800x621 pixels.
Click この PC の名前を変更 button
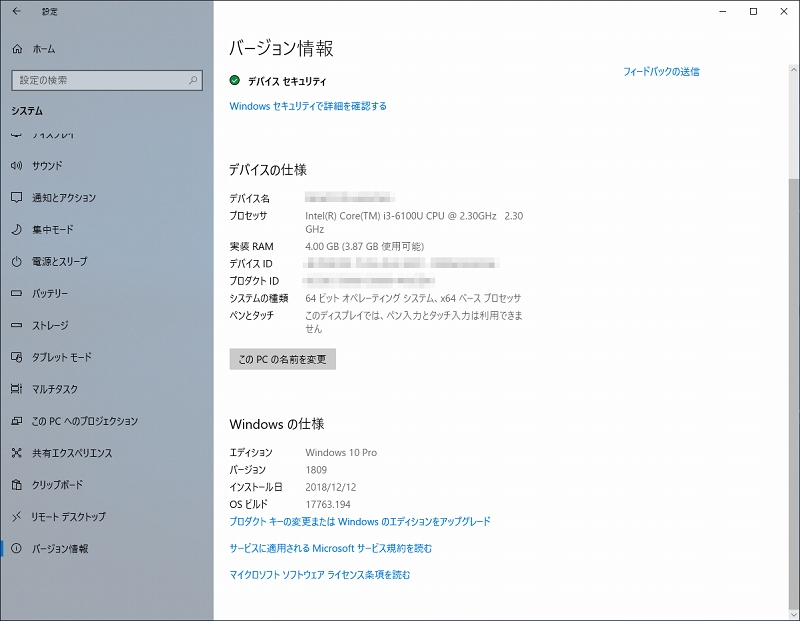283,359
